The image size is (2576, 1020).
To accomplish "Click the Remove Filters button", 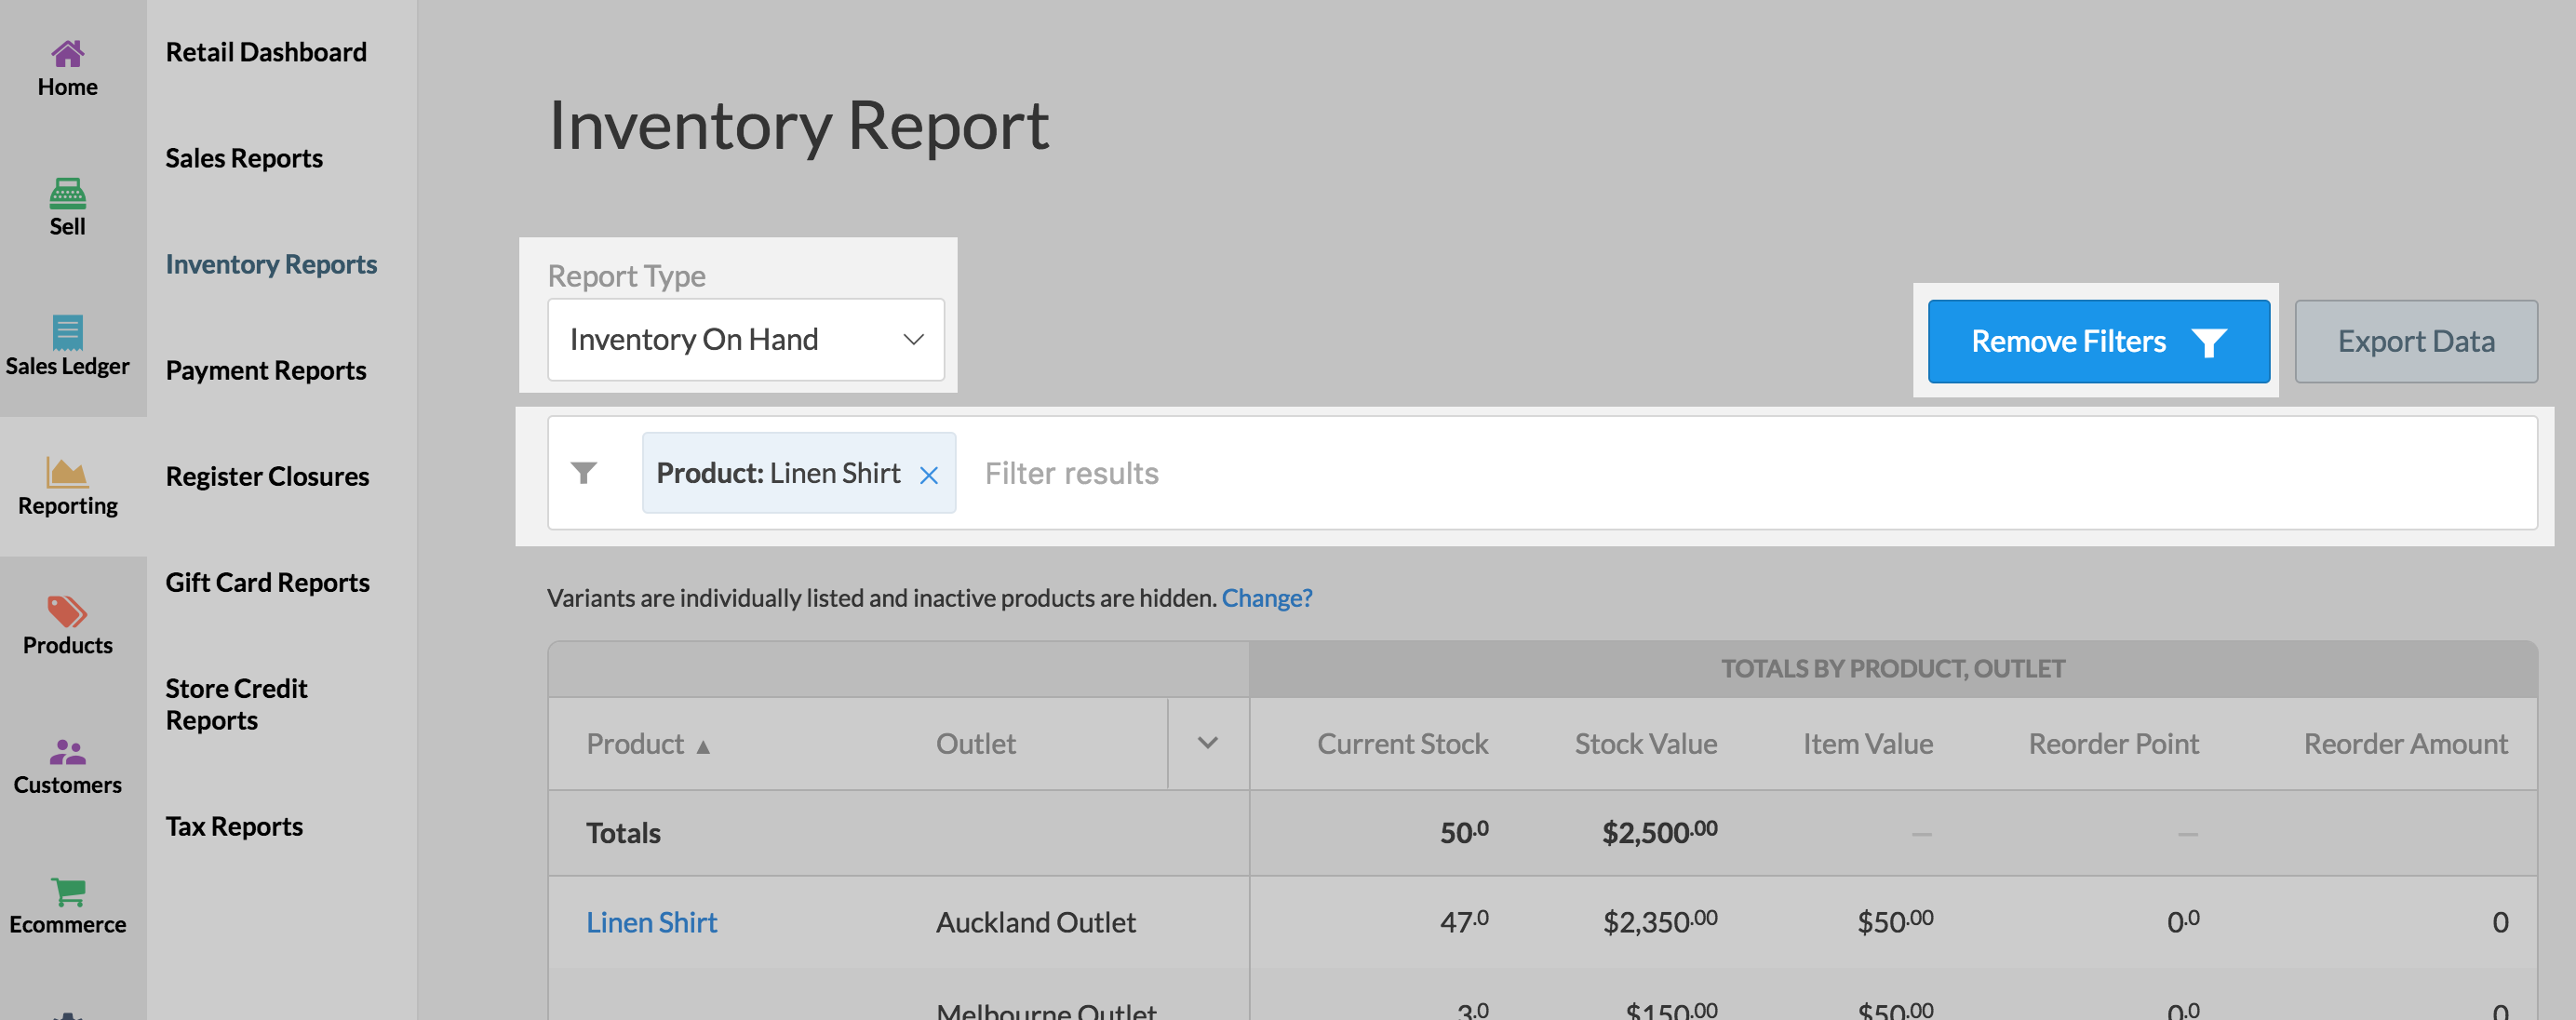I will pyautogui.click(x=2097, y=341).
